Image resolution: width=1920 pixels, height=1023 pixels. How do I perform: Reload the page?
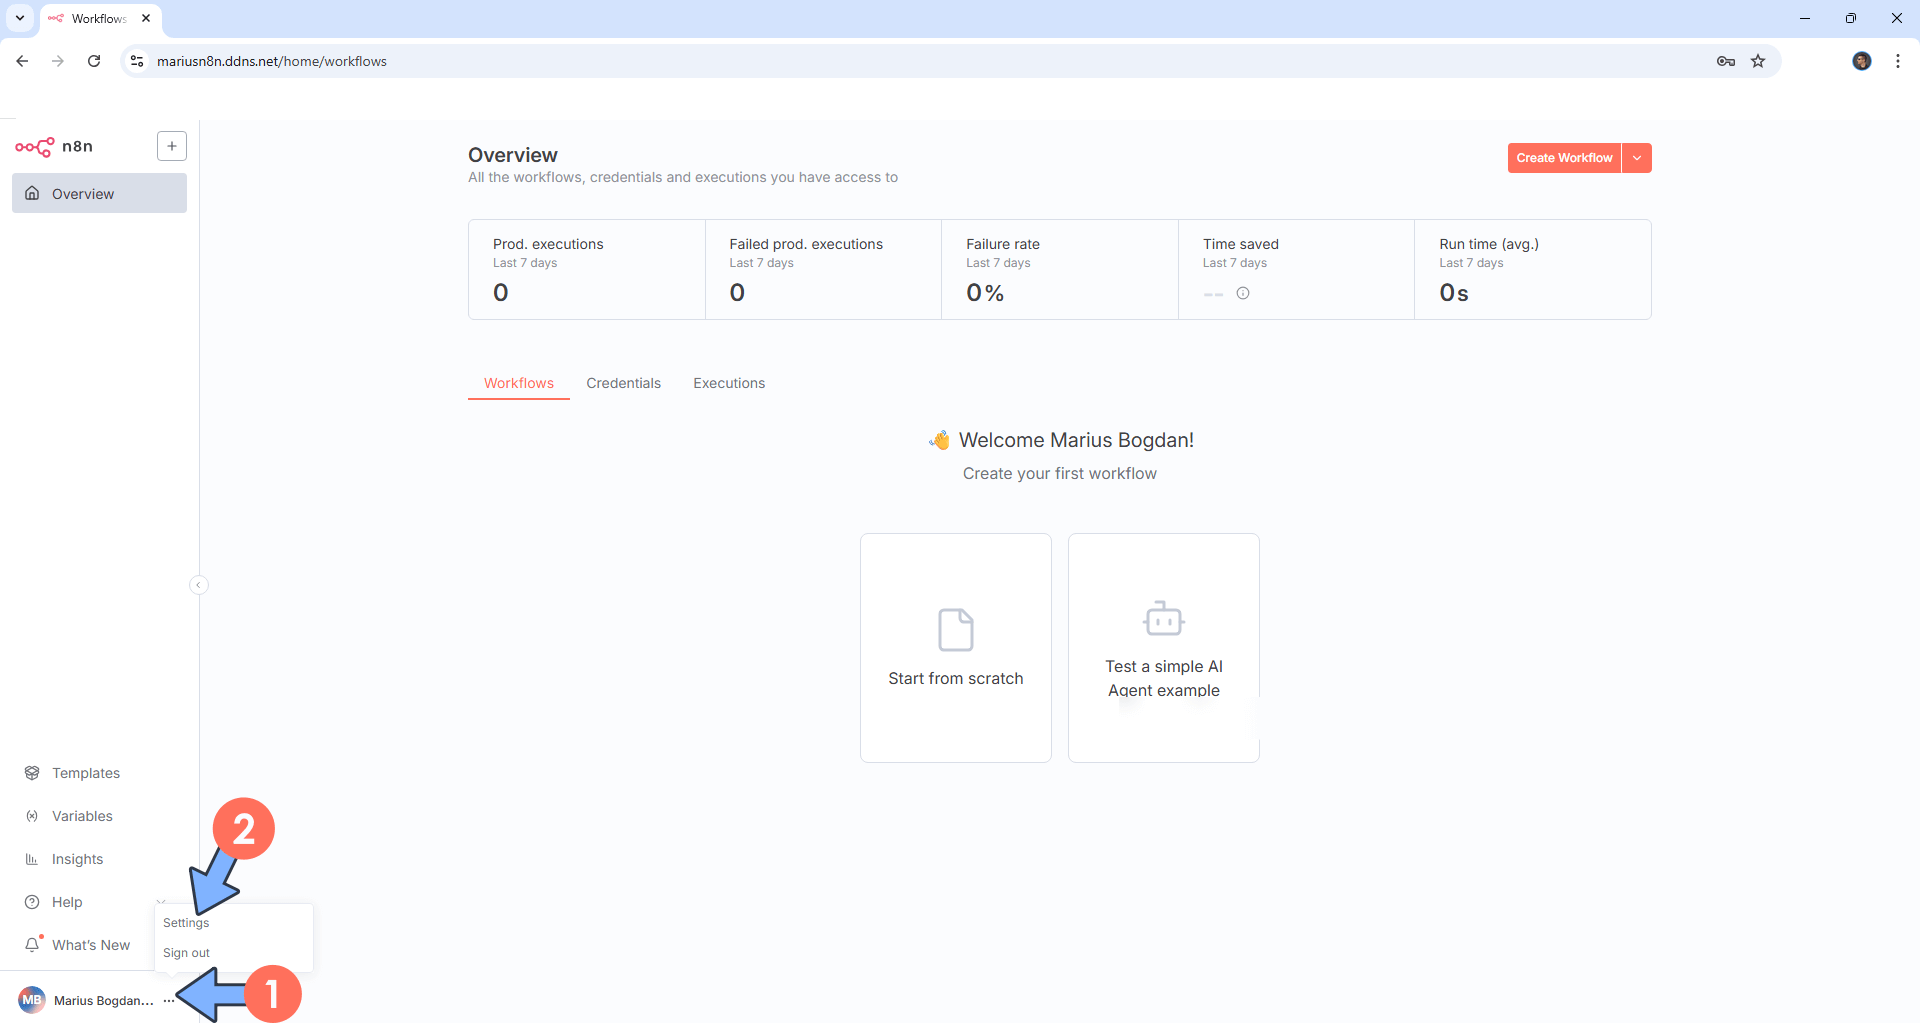[x=94, y=61]
